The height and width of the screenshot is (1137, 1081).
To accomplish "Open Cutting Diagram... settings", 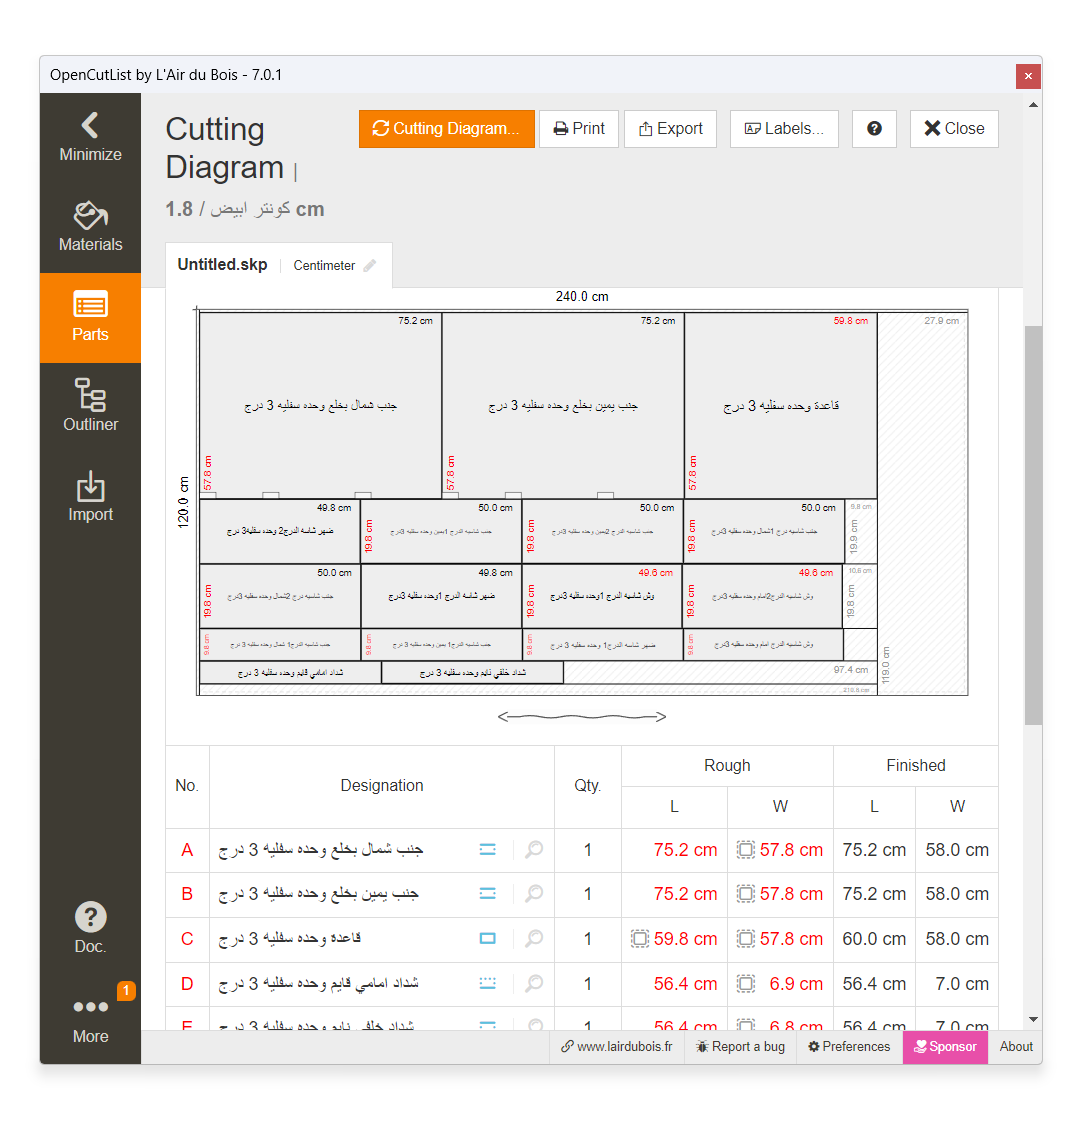I will point(446,129).
